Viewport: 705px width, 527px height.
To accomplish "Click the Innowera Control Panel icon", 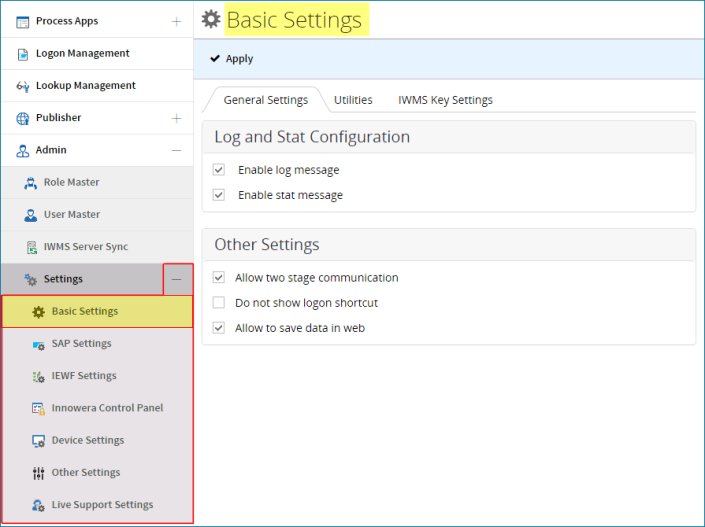I will coord(39,408).
